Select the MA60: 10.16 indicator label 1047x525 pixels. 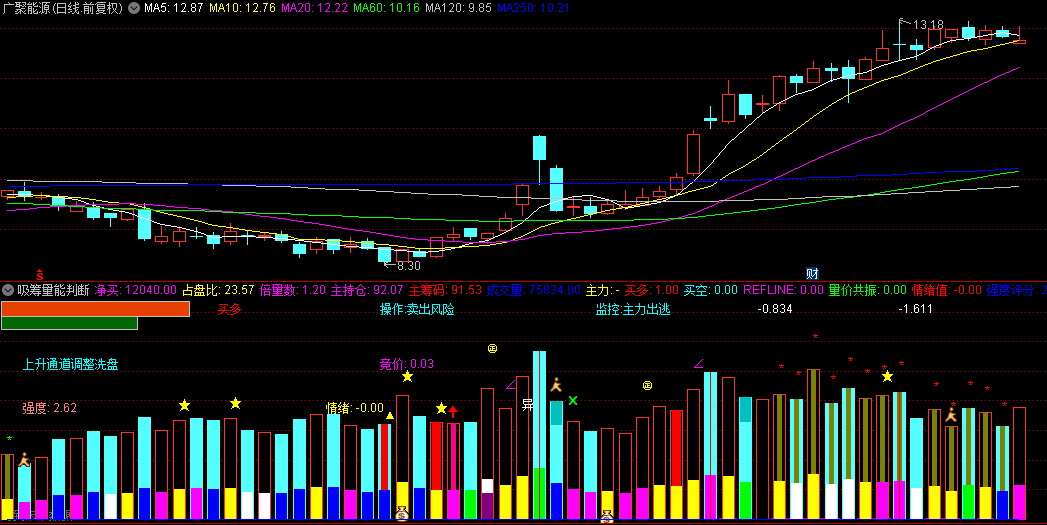coord(386,8)
